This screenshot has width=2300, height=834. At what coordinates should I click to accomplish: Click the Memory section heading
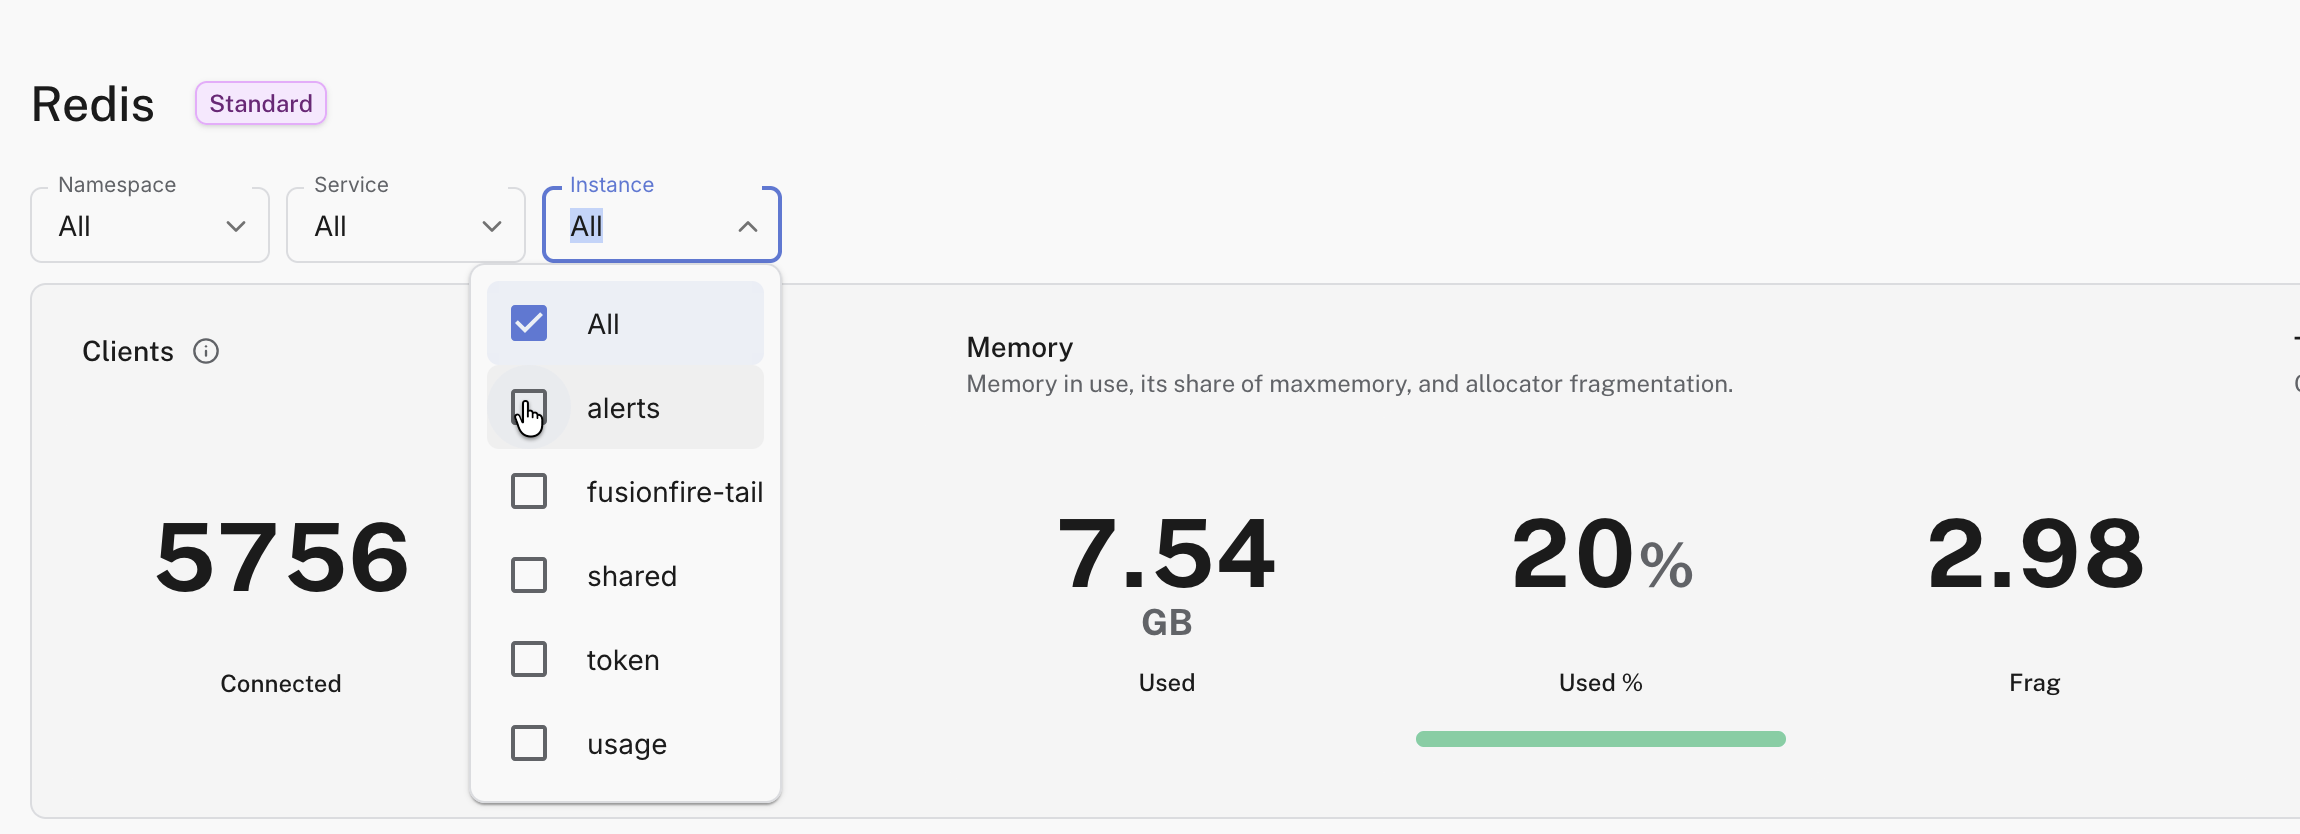click(1019, 347)
